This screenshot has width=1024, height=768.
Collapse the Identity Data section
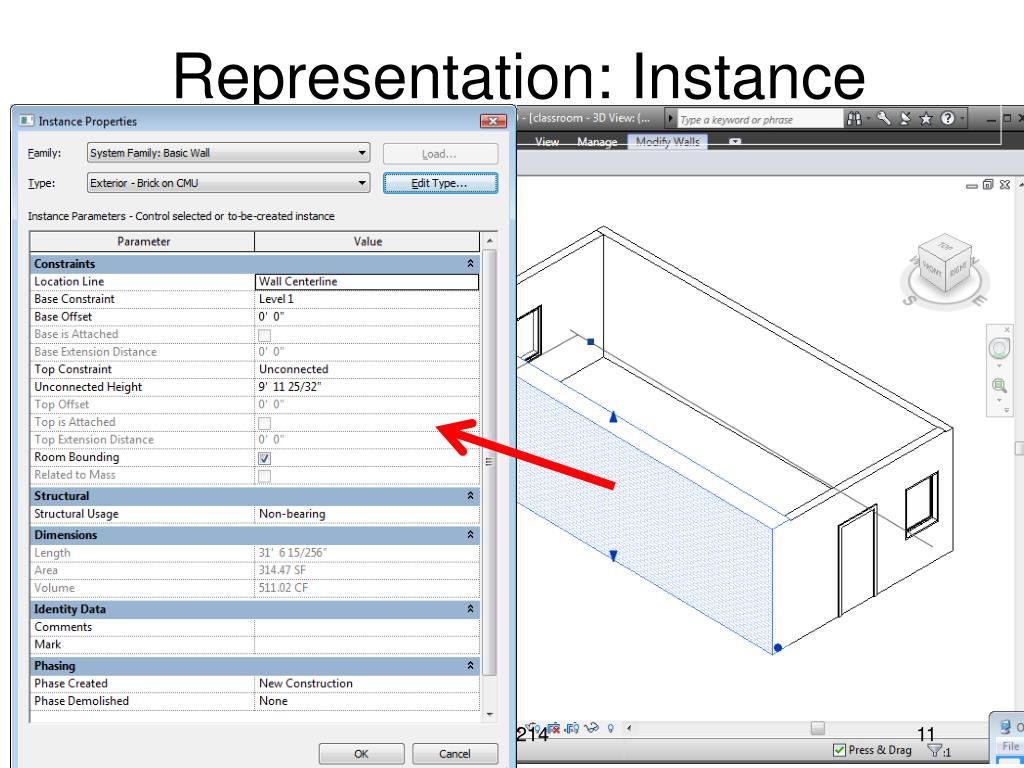point(470,609)
